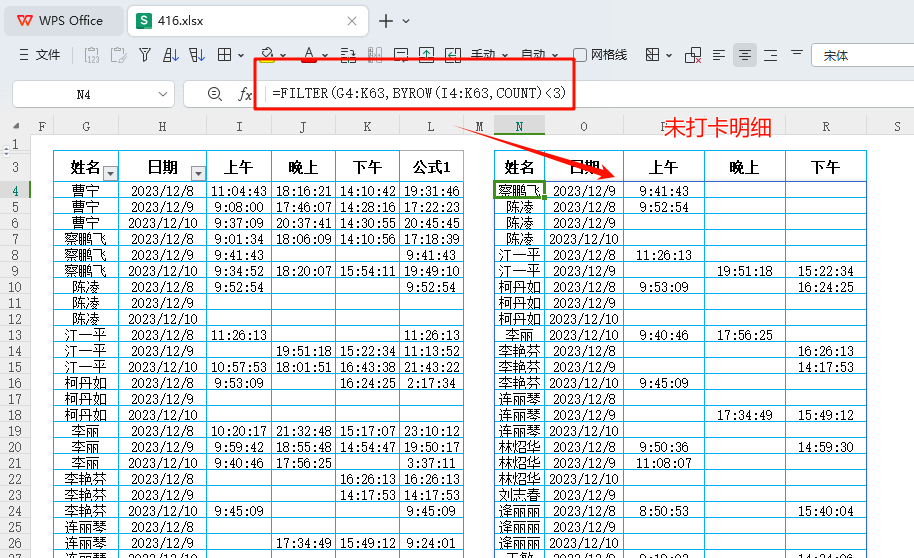Image resolution: width=914 pixels, height=558 pixels.
Task: Click the 公式1 header cell
Action: point(431,167)
